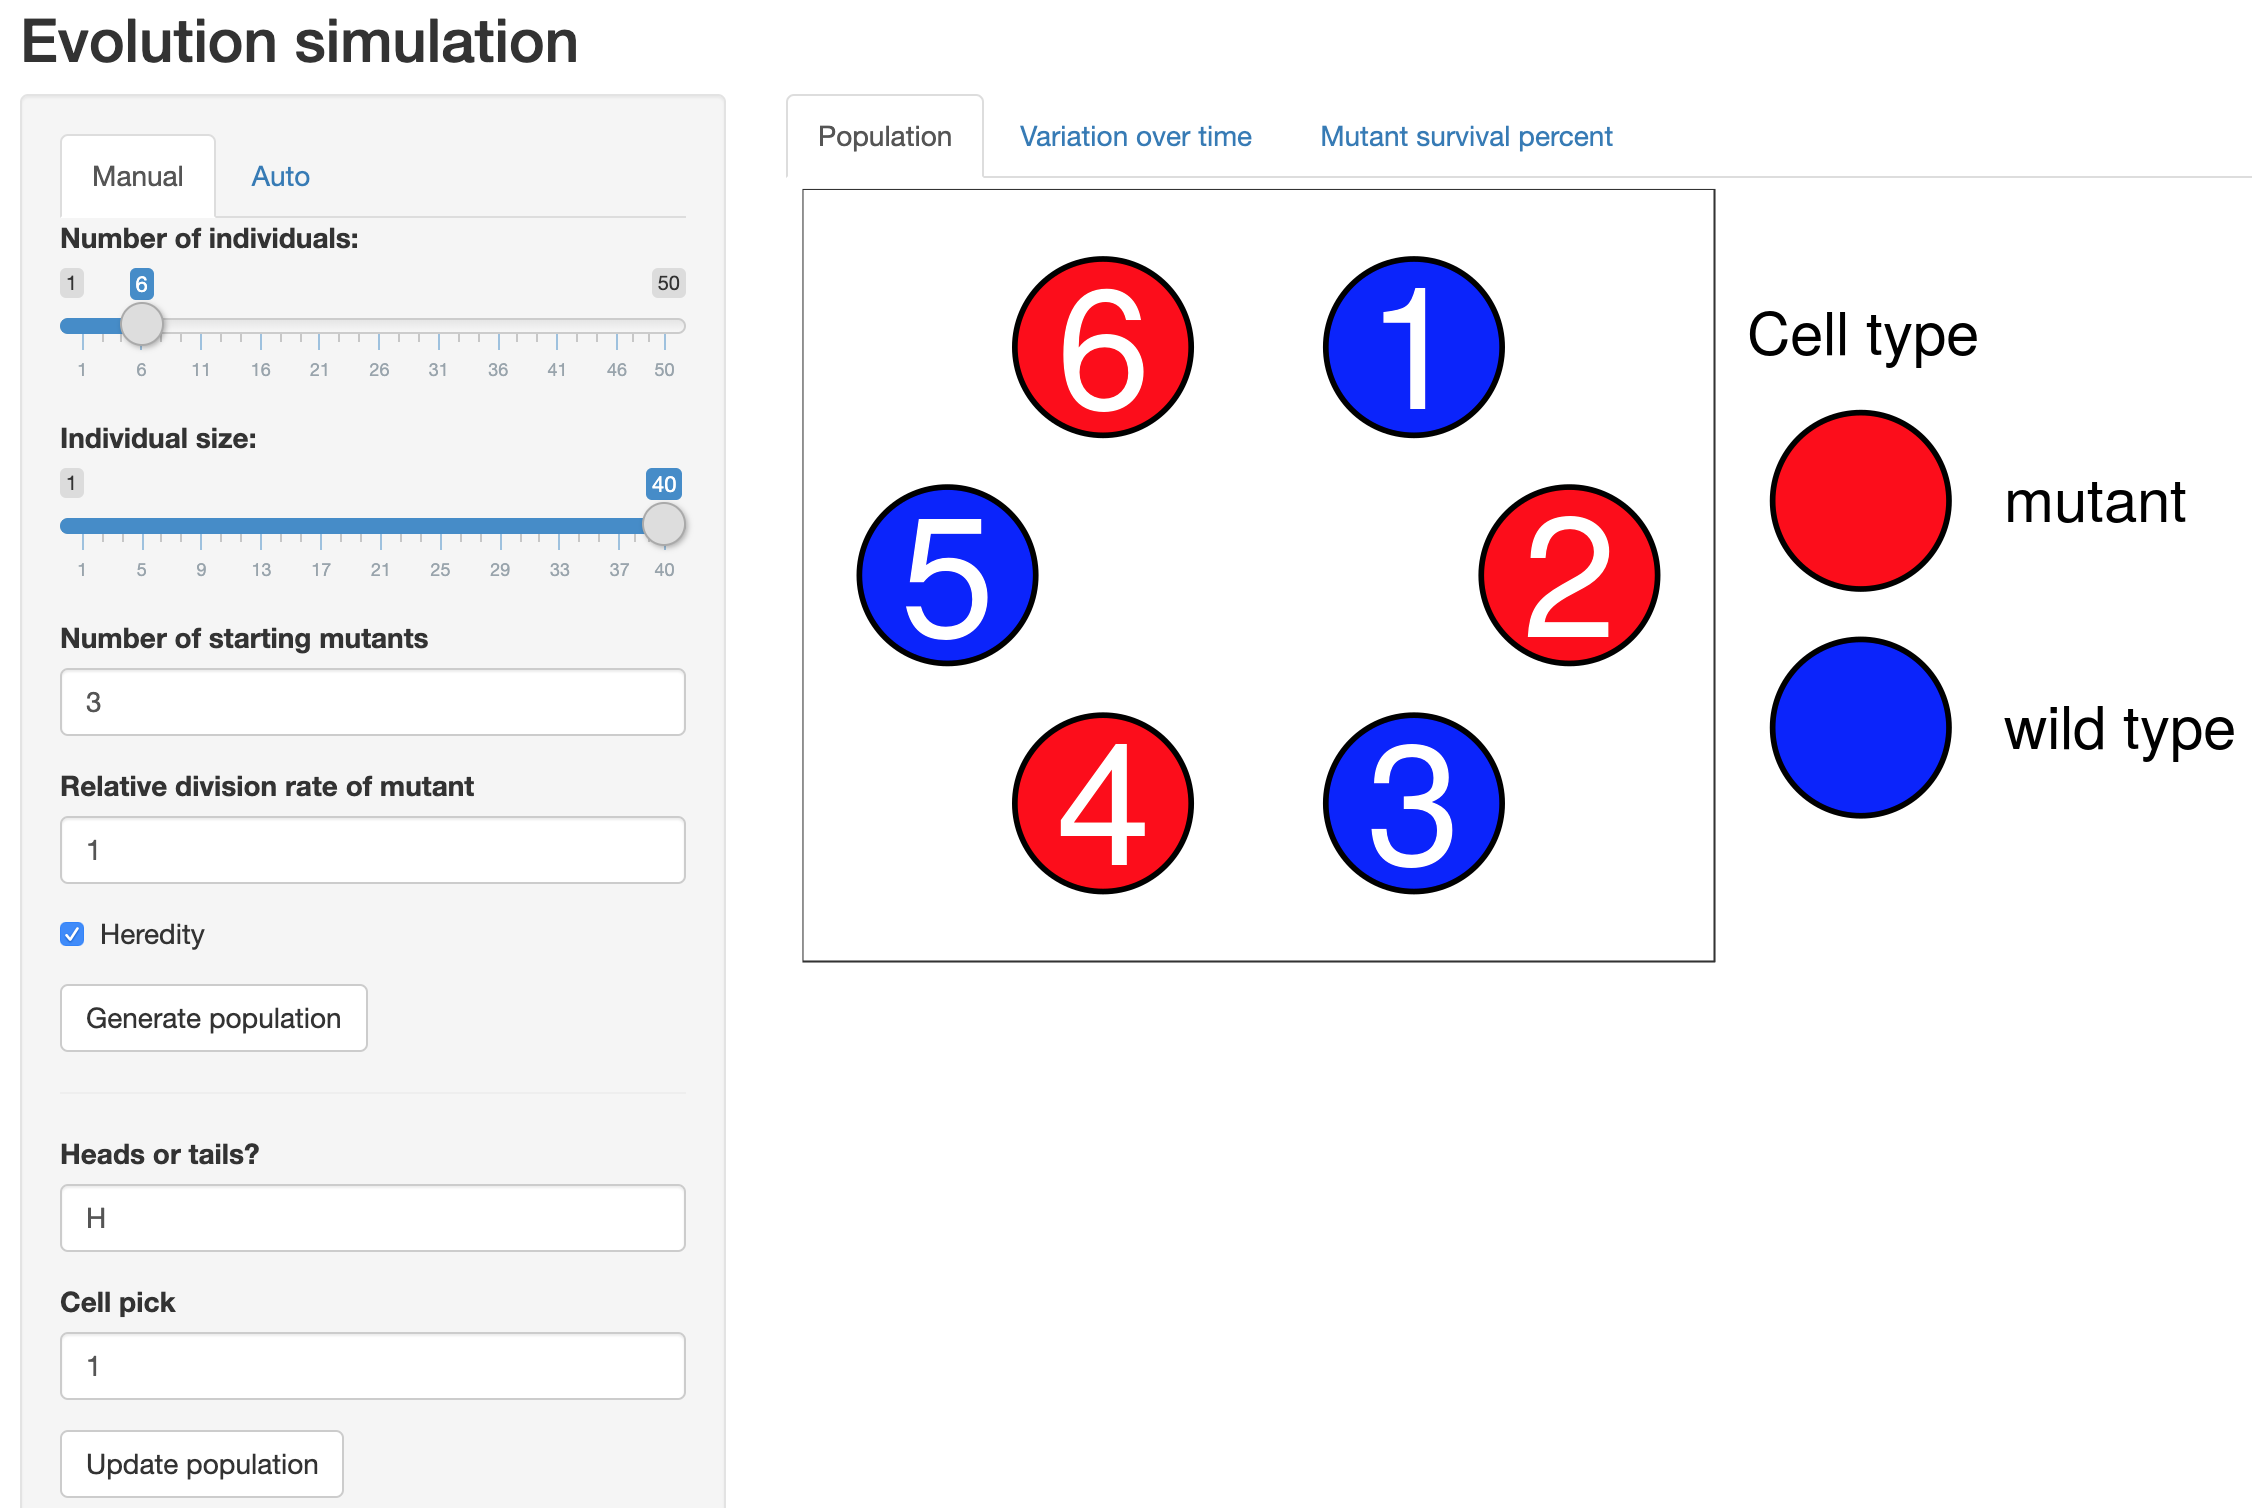The image size is (2252, 1508).
Task: Click the Generate population button
Action: pos(213,1018)
